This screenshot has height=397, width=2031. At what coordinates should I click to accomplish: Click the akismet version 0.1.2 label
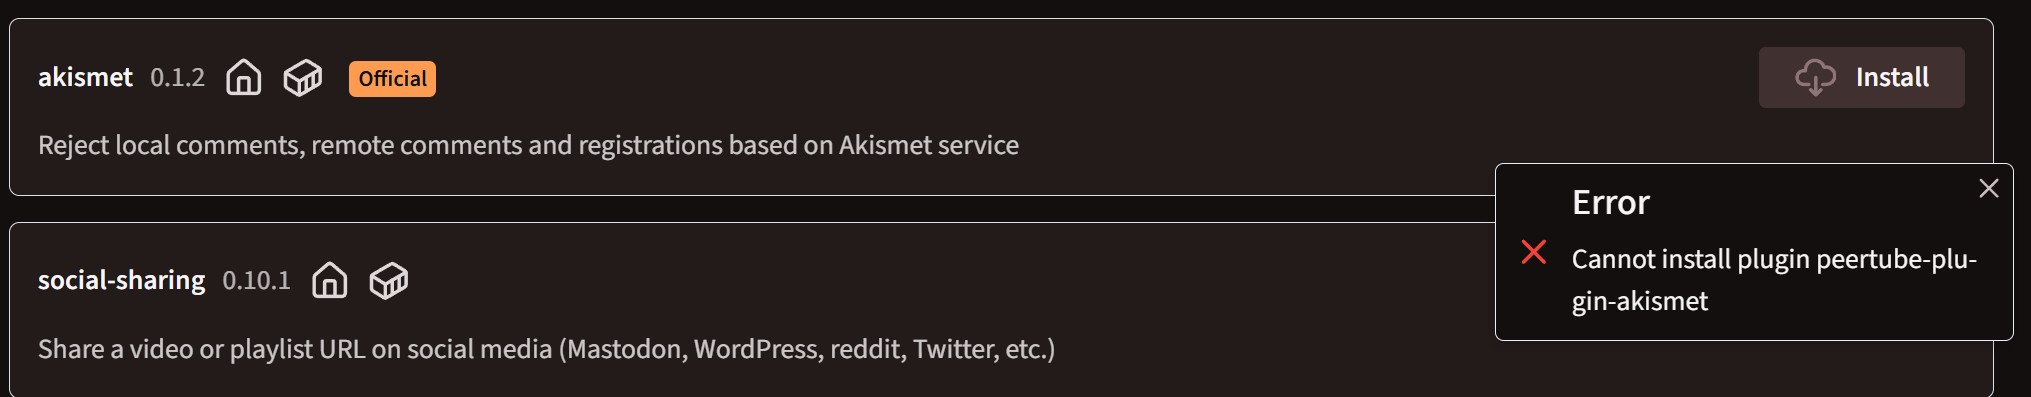(x=177, y=77)
